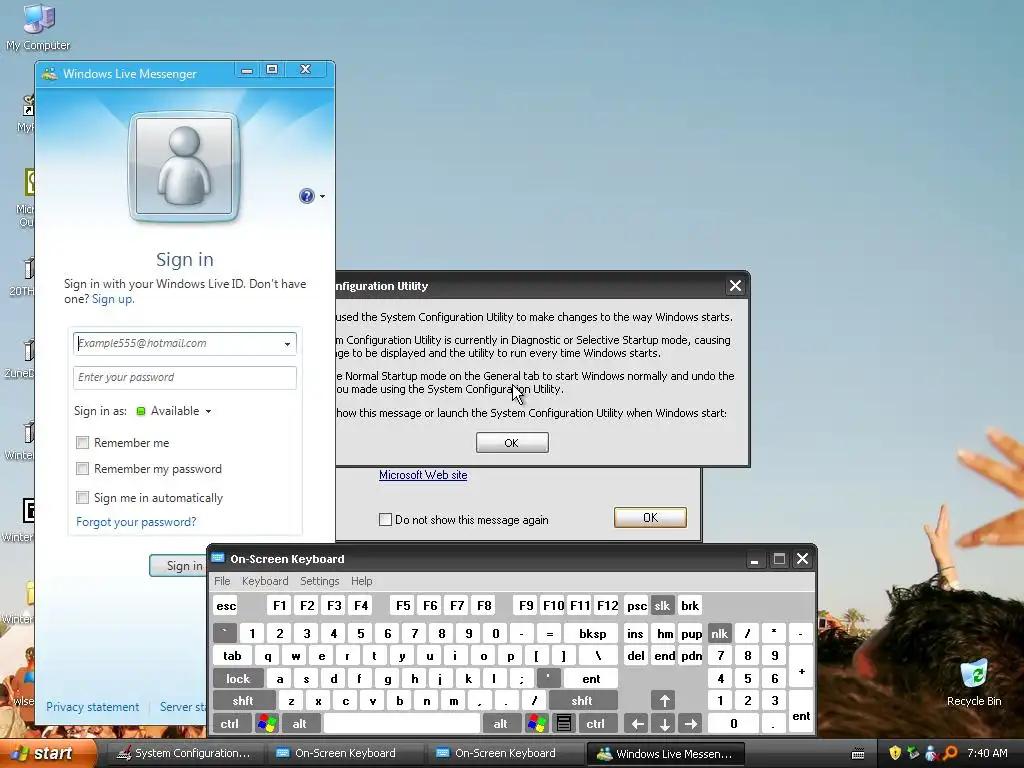Click the context menu key on keyboard
The image size is (1024, 768).
564,724
